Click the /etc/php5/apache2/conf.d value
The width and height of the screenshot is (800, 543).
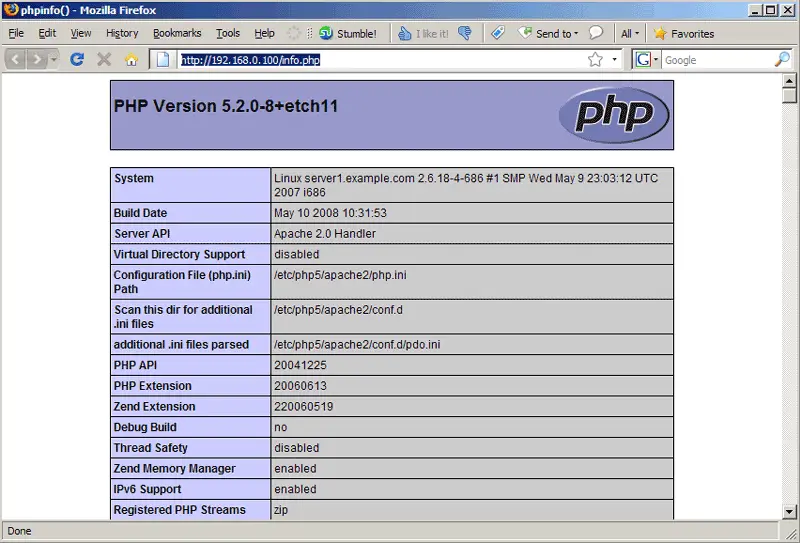(338, 310)
